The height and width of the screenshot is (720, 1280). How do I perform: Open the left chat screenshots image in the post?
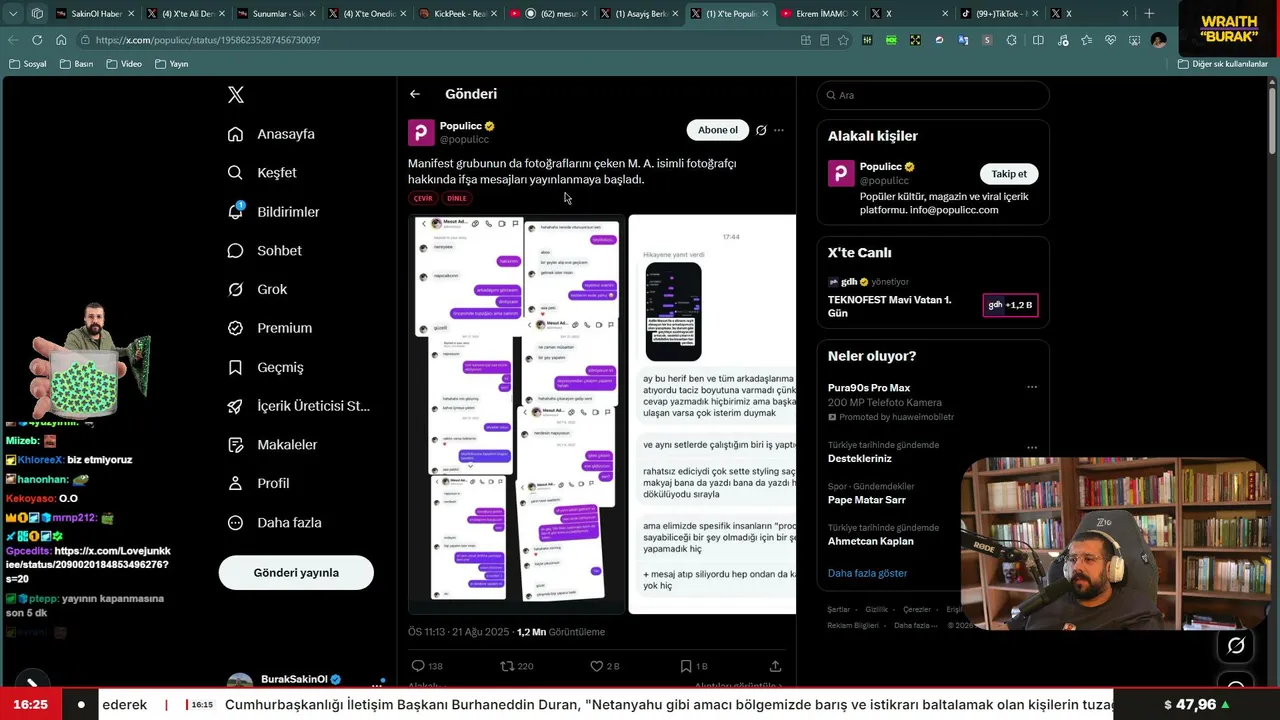pyautogui.click(x=516, y=414)
